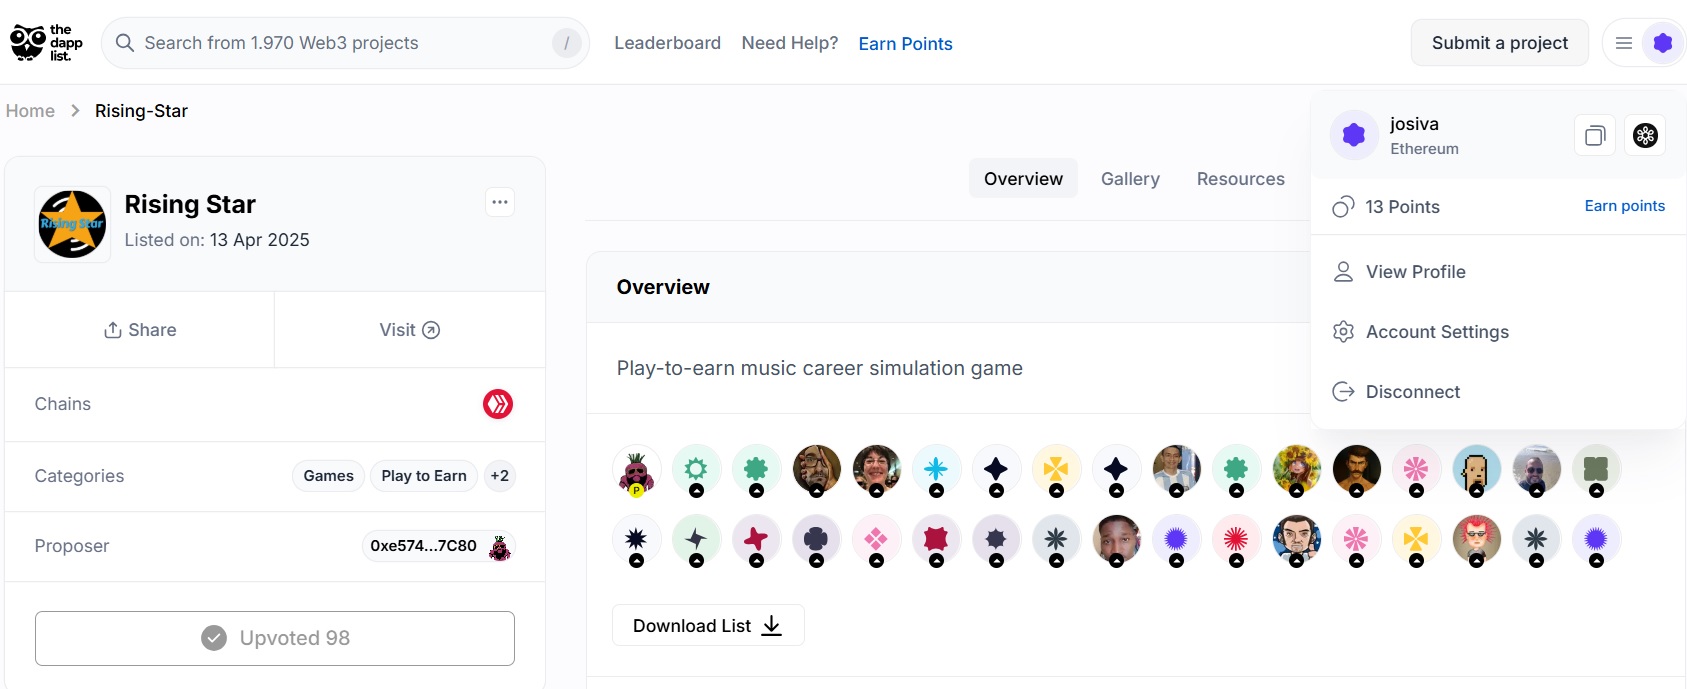
Task: Click the Listed on: 13 Apr 2025 text
Action: pos(217,240)
